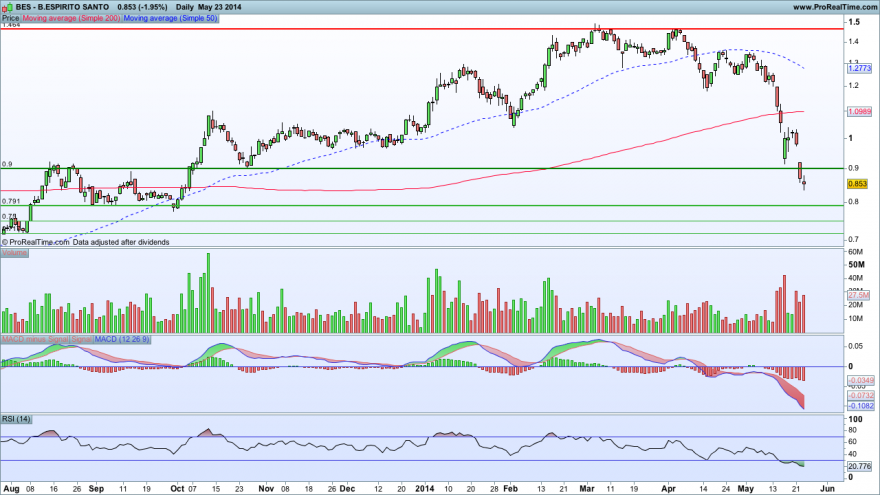The width and height of the screenshot is (880, 495).
Task: Click the 0.9 support line label
Action: click(7, 164)
